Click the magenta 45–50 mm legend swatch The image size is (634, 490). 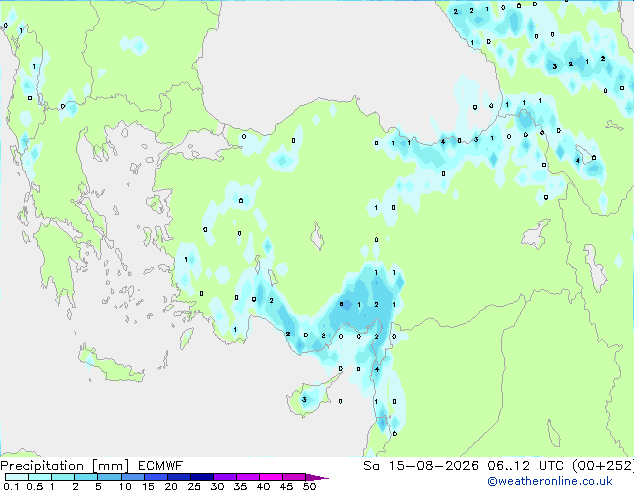[x=294, y=477]
